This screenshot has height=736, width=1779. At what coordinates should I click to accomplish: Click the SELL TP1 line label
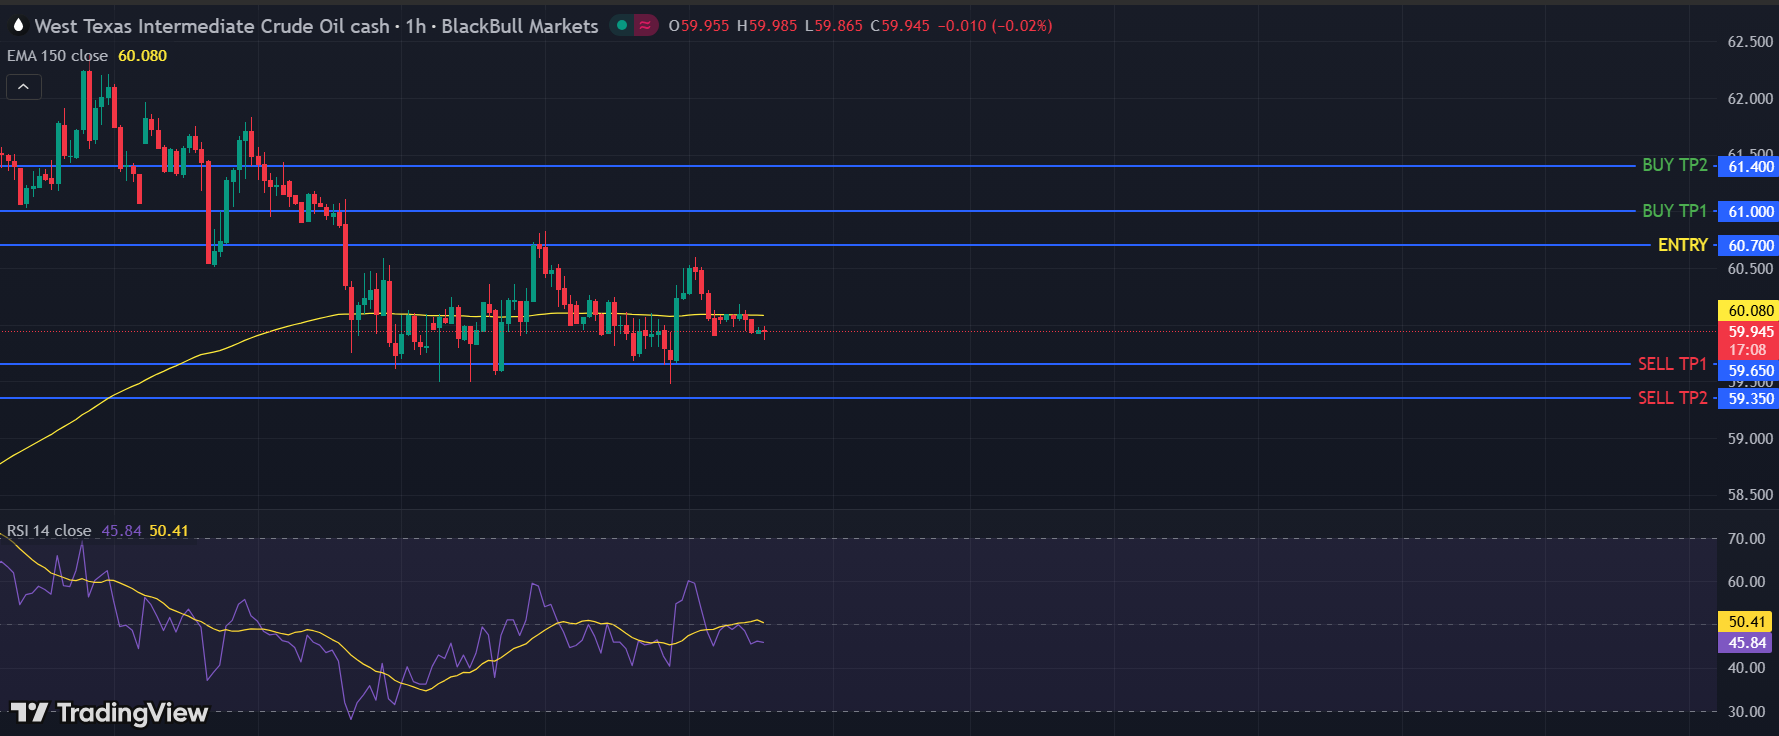tap(1671, 364)
